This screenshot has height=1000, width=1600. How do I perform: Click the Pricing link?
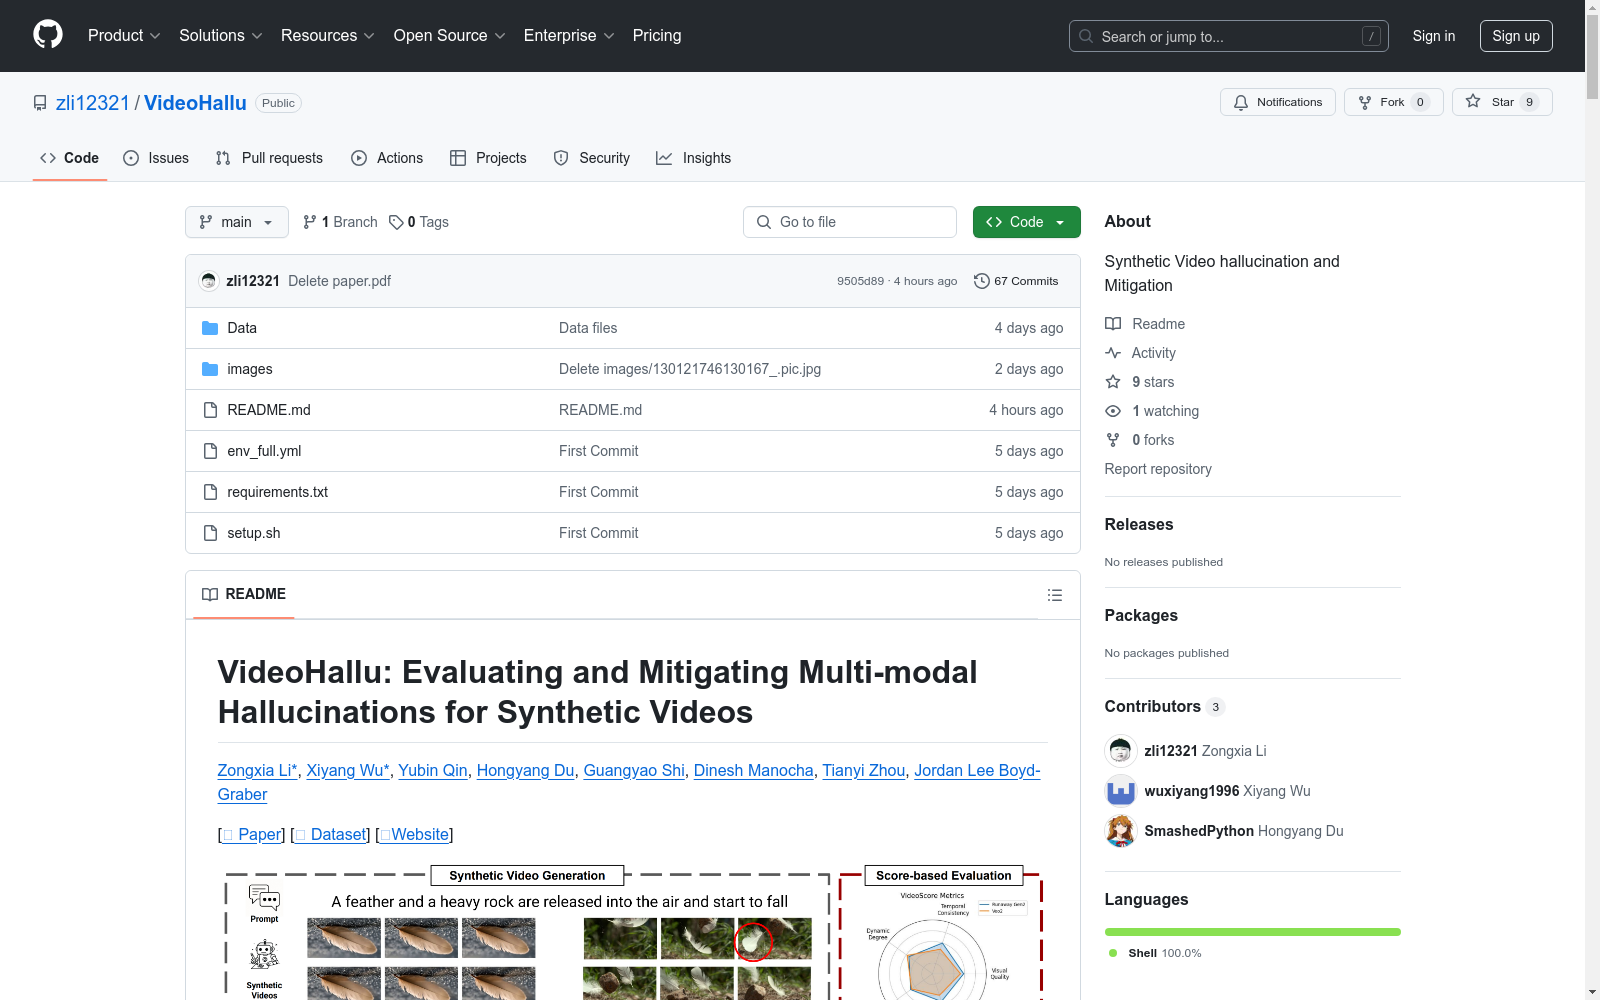(657, 36)
